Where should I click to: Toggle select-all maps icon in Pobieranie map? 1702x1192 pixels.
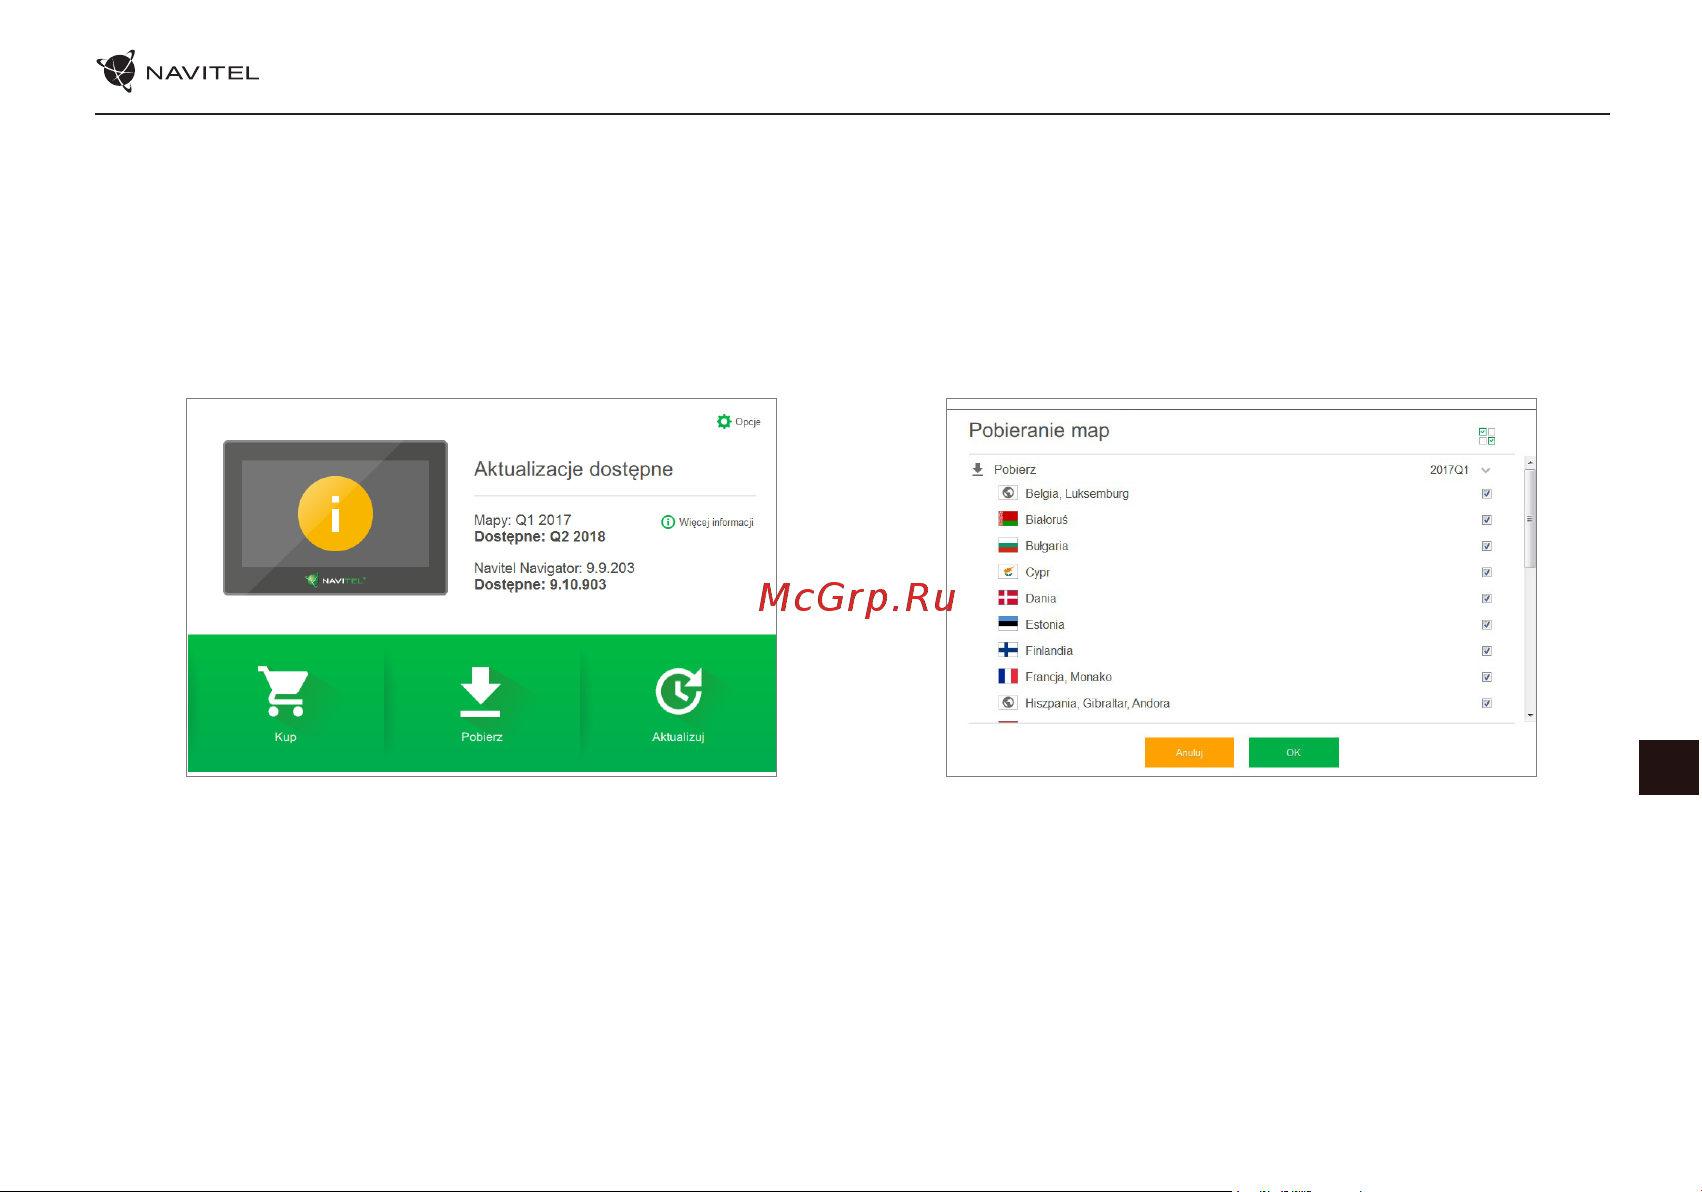click(1487, 436)
